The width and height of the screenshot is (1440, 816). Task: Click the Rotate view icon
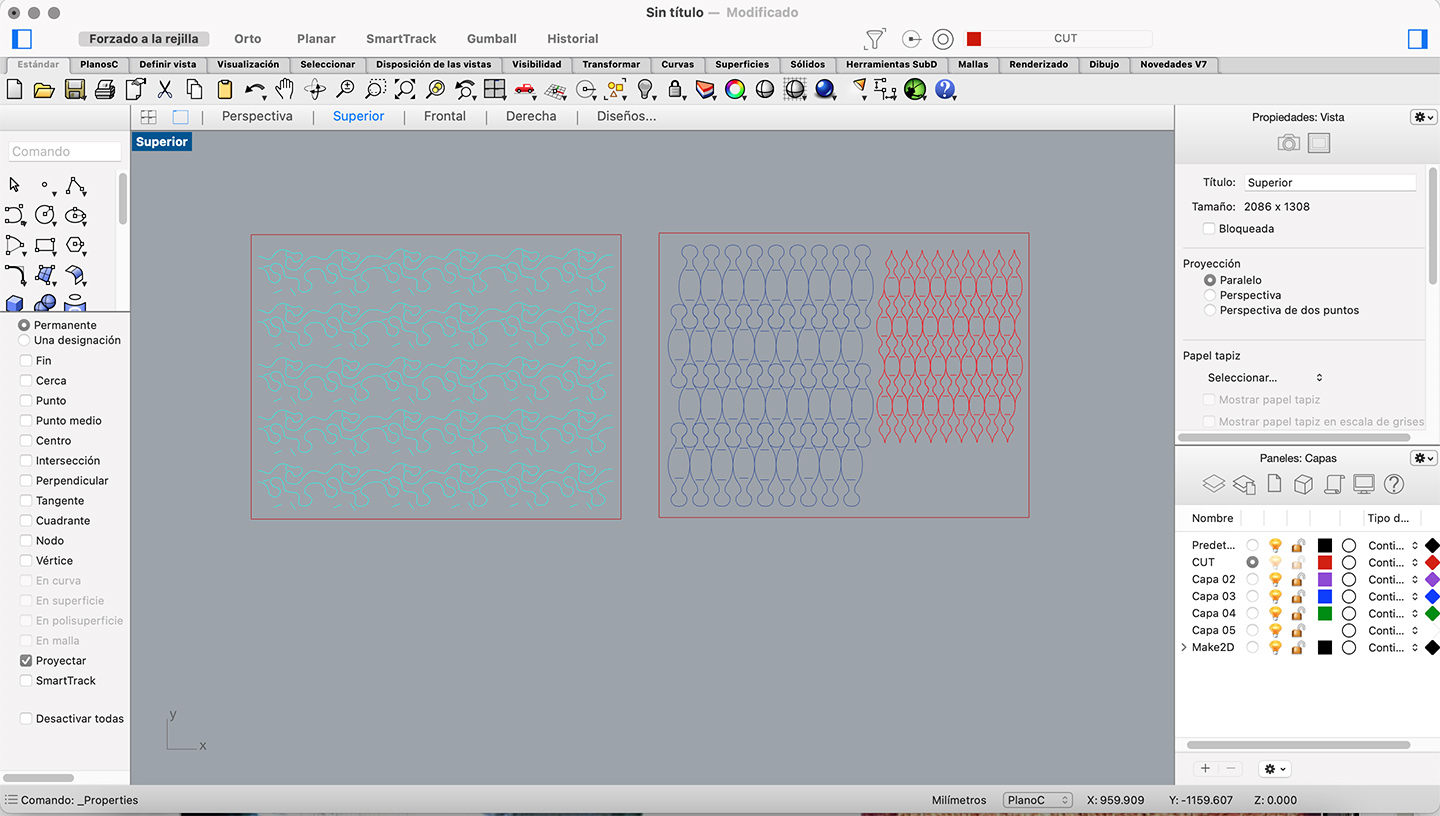[x=315, y=90]
